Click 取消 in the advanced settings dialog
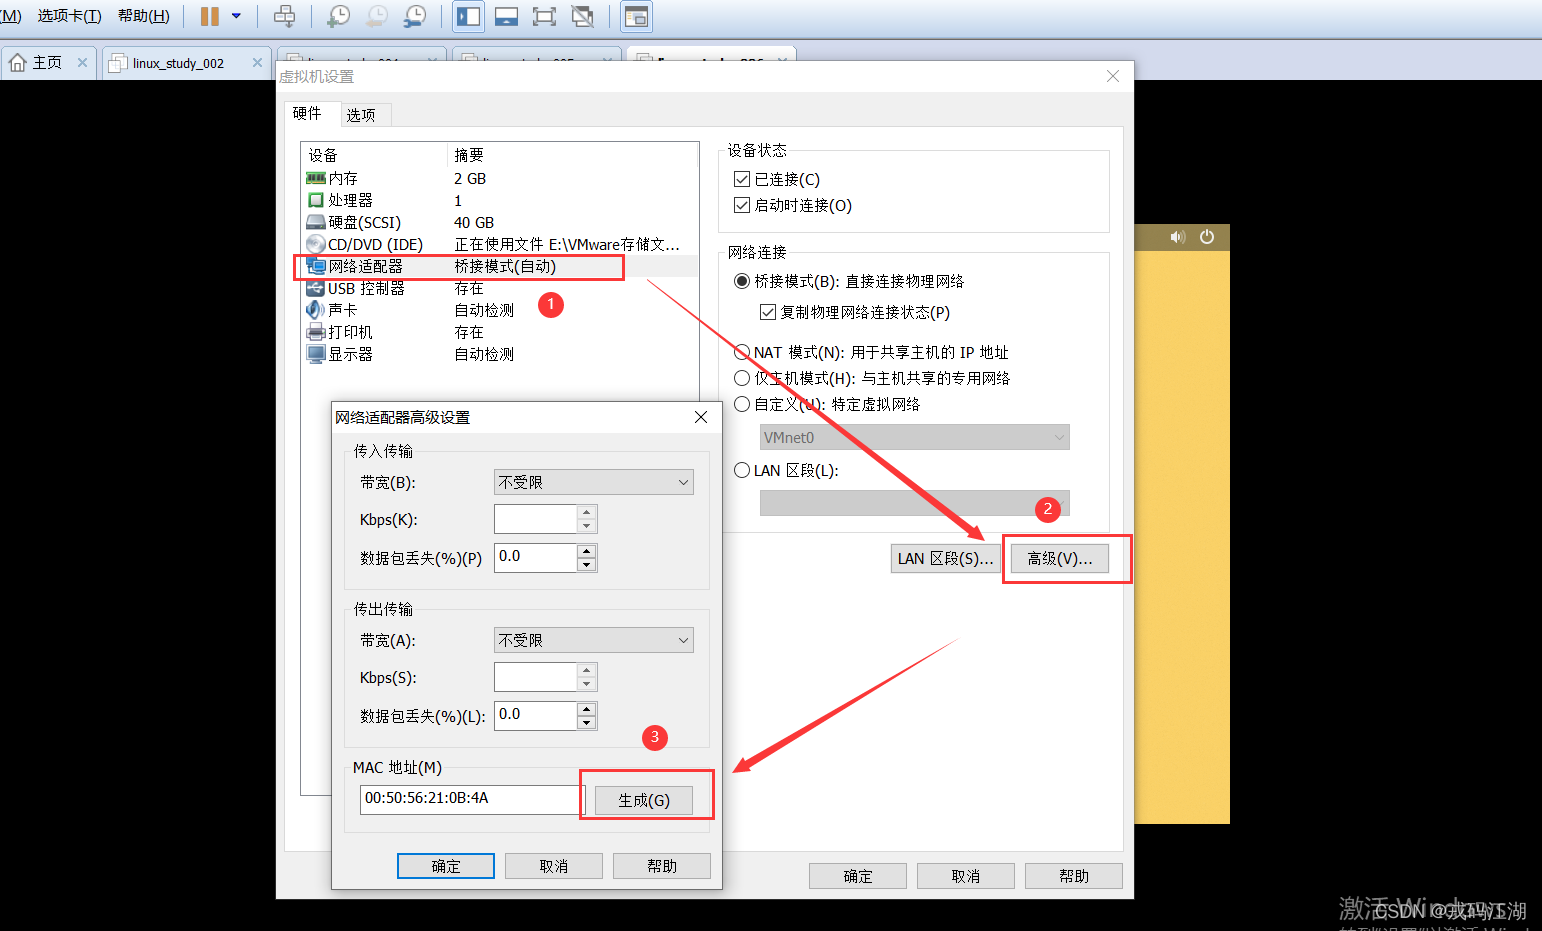Screen dimensions: 1542x931 click(x=554, y=866)
